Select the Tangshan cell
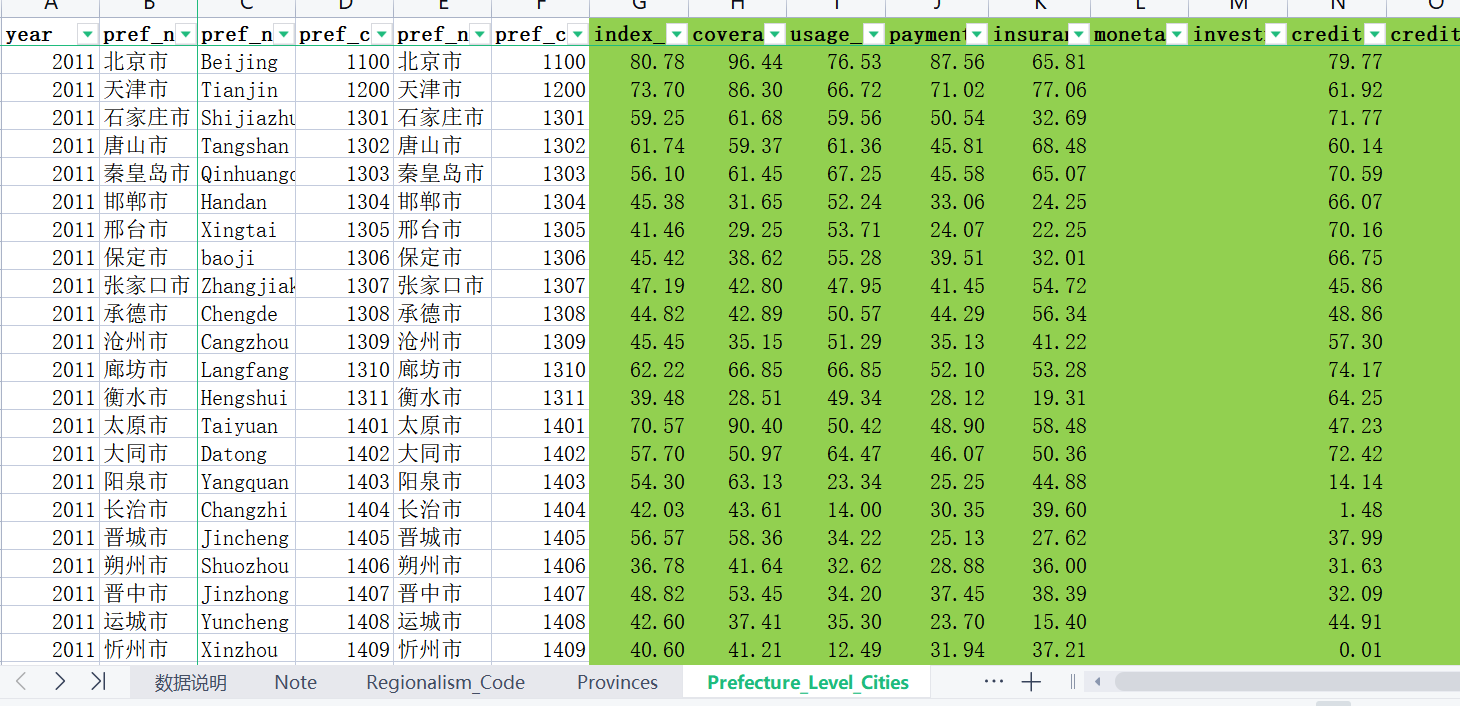1460x706 pixels. click(246, 146)
